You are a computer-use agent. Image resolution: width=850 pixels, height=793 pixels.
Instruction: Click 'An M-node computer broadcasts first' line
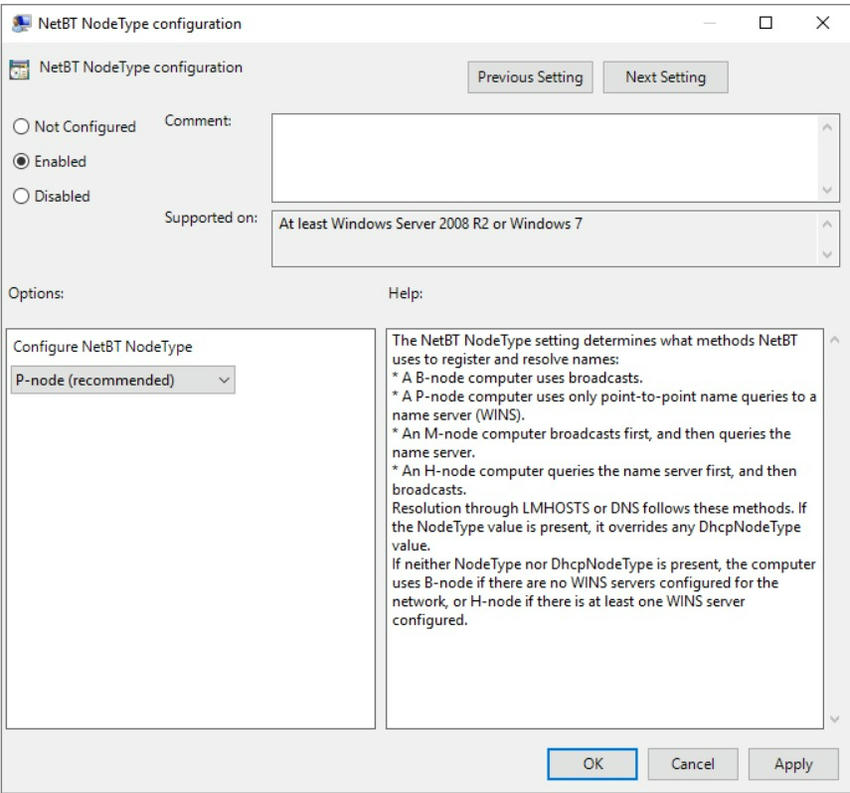tap(591, 434)
